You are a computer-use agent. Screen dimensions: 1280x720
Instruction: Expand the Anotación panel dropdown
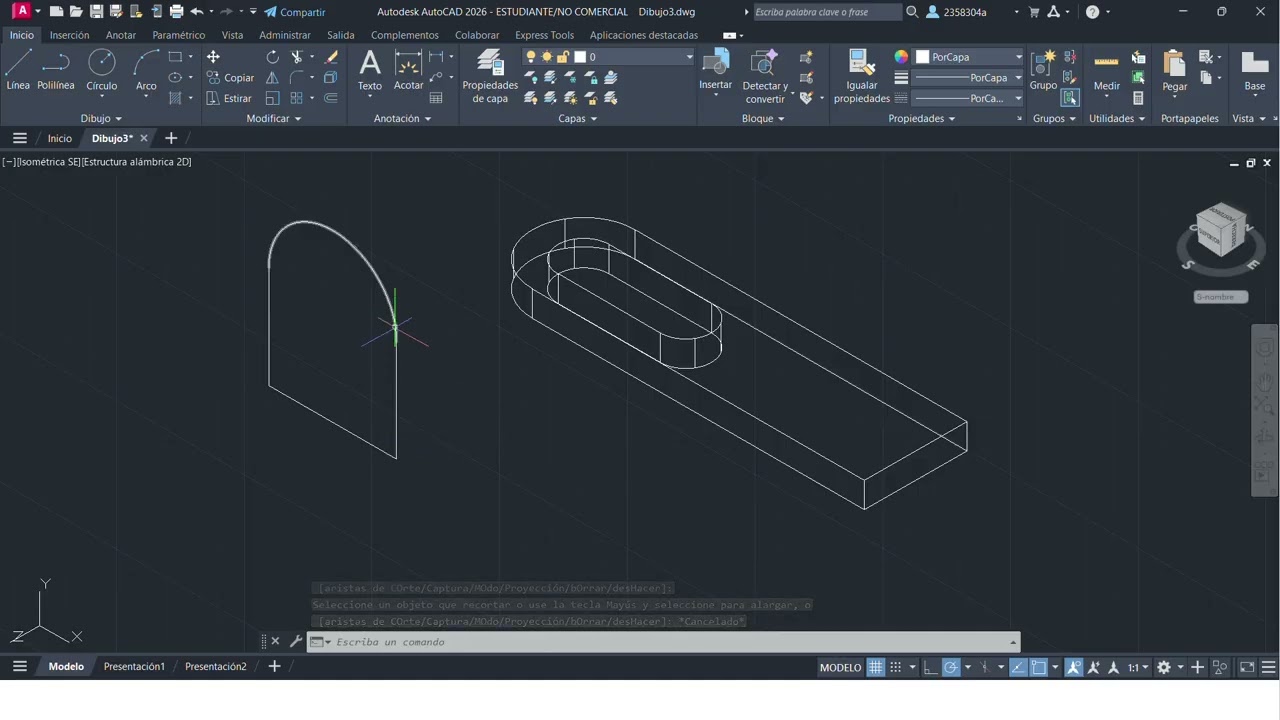click(x=402, y=118)
